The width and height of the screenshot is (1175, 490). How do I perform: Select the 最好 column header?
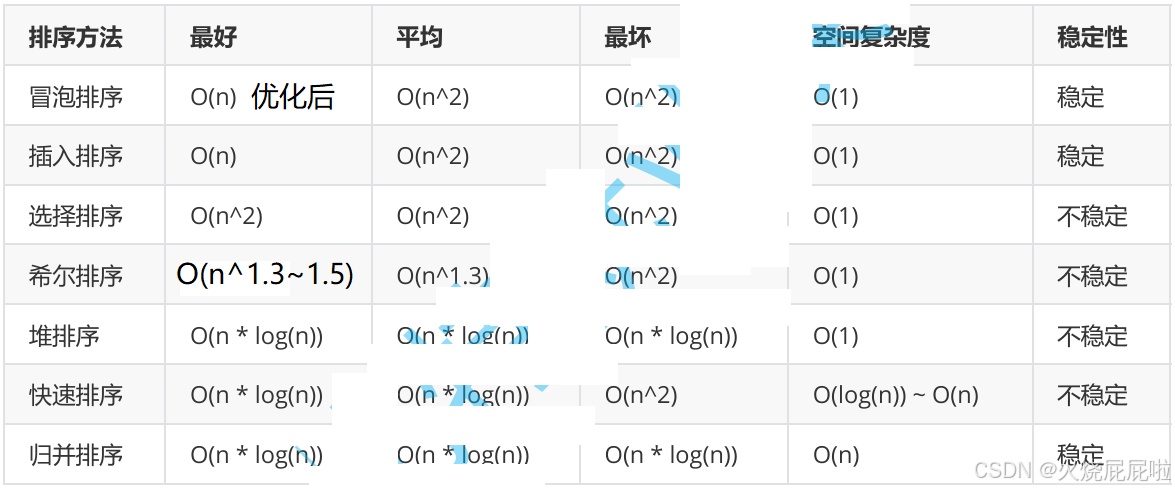pyautogui.click(x=214, y=37)
